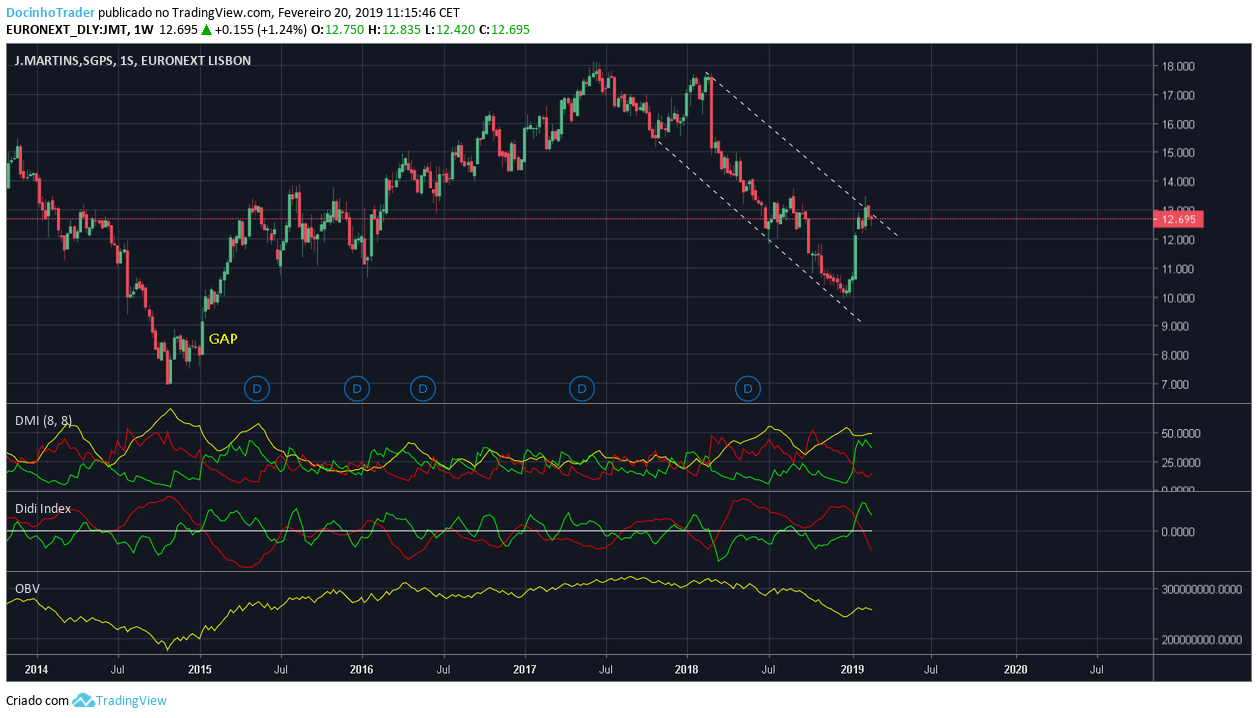Image resolution: width=1258 pixels, height=718 pixels.
Task: Click the green up-arrow beside 12.695 in header
Action: 206,30
